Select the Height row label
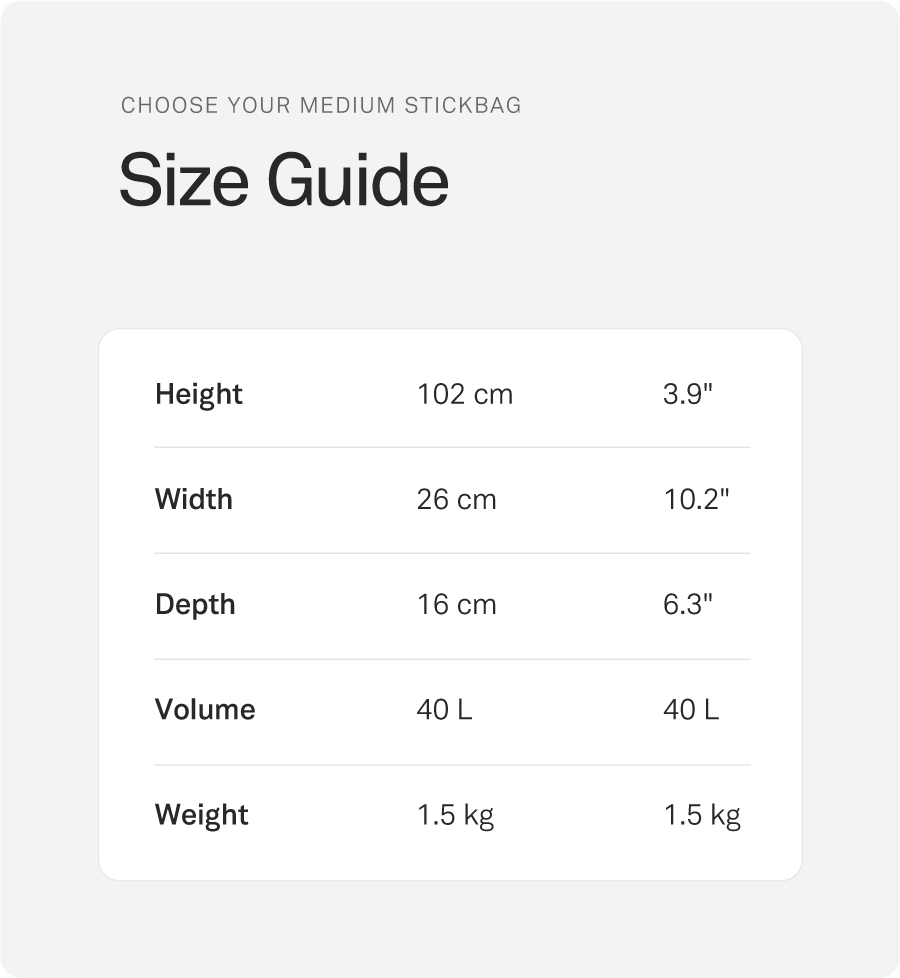 pos(199,394)
